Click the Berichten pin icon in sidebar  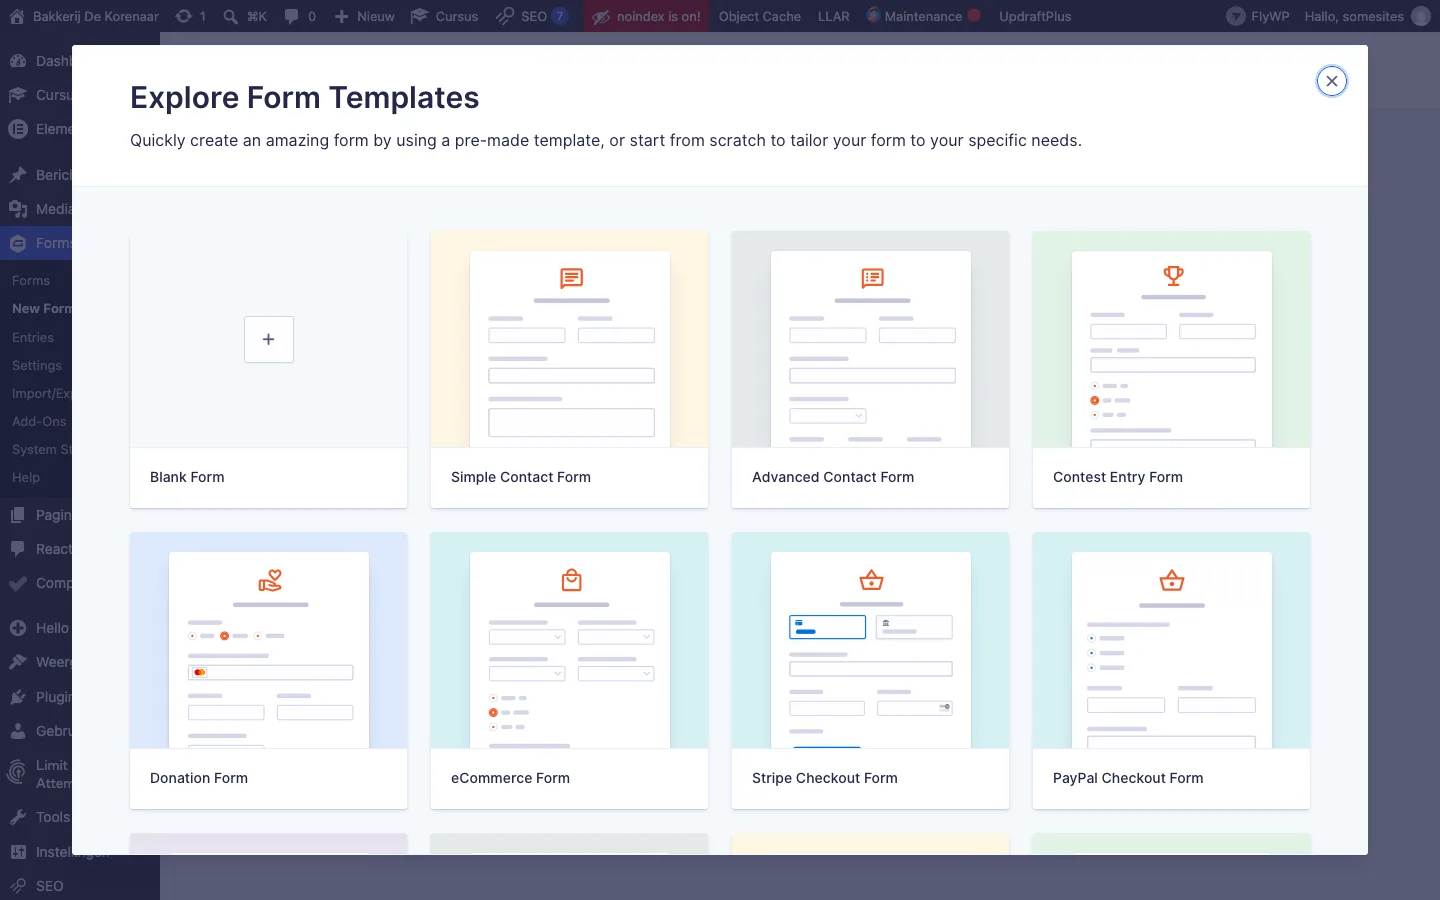click(x=17, y=175)
